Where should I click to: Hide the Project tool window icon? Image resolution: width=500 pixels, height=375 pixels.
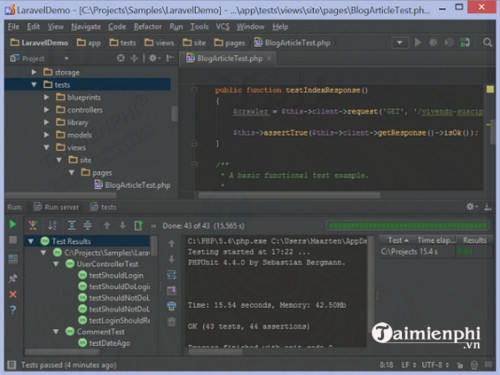point(170,58)
